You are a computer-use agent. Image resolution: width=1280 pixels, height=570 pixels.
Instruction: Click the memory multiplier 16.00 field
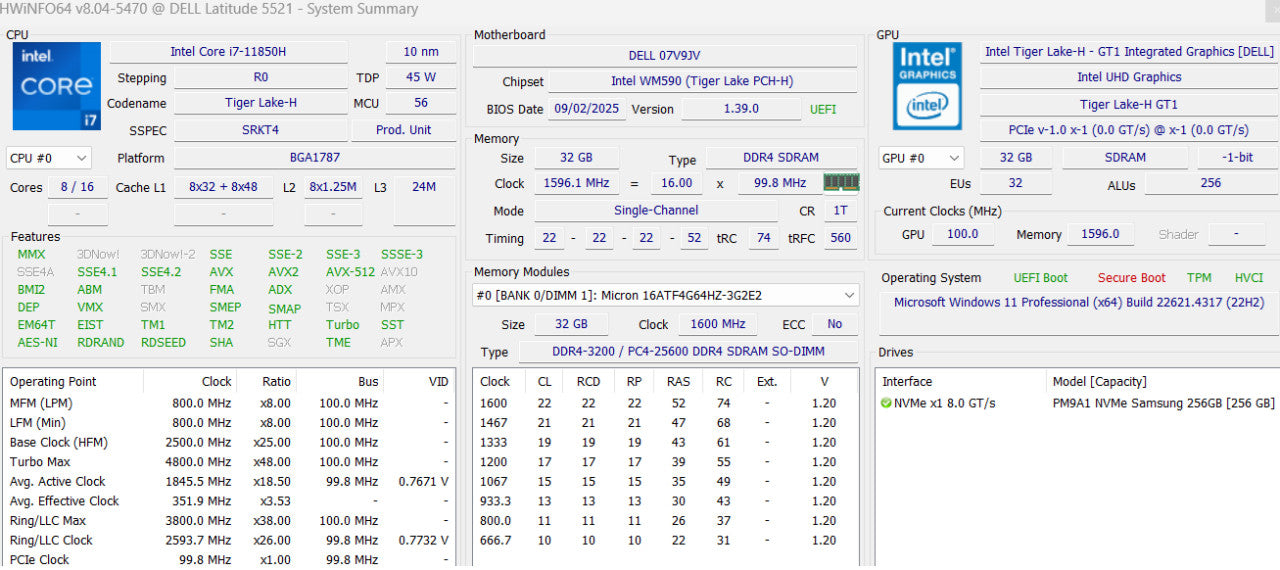[677, 183]
